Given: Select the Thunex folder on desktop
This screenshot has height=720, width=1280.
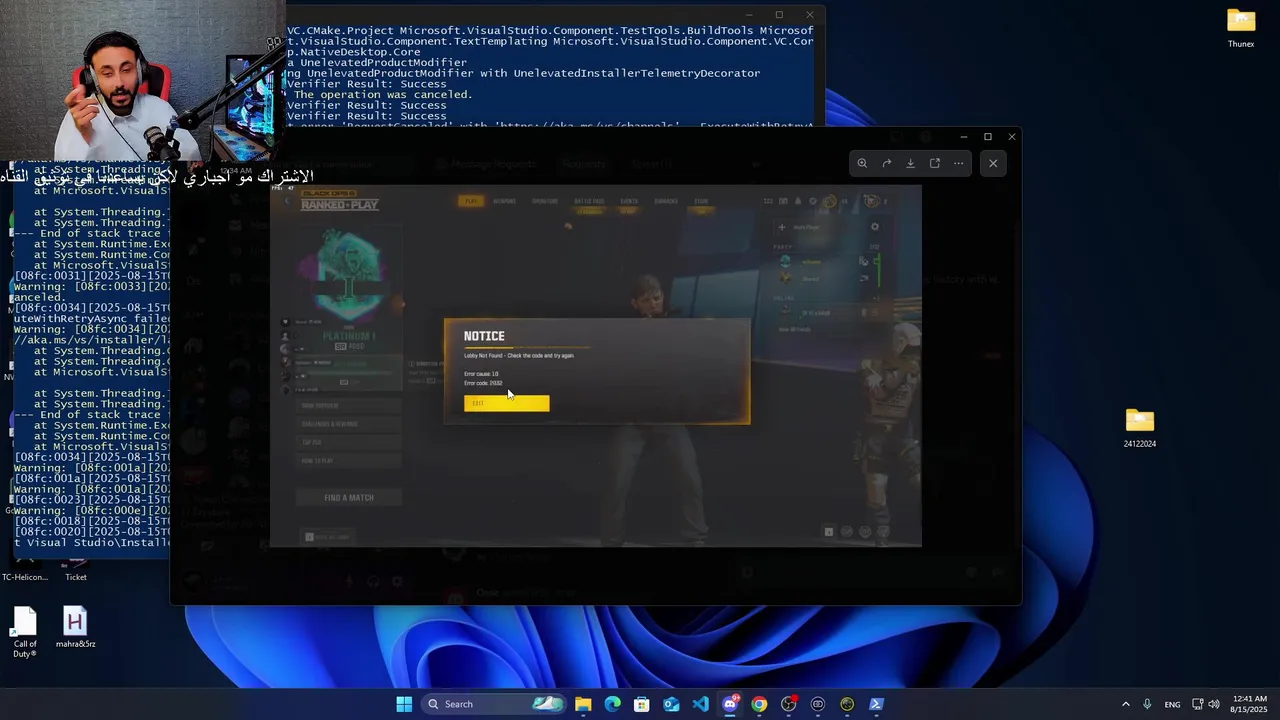Looking at the screenshot, I should 1241,29.
